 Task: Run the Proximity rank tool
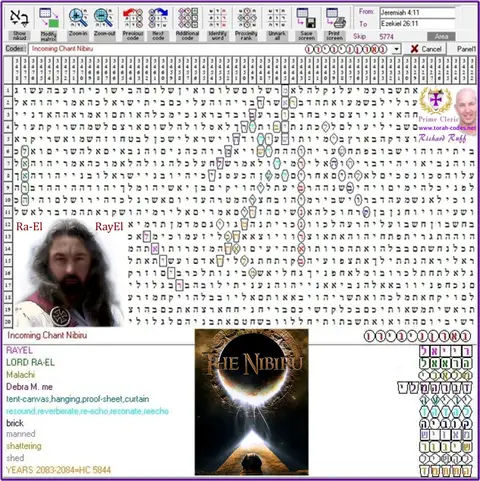click(x=246, y=24)
